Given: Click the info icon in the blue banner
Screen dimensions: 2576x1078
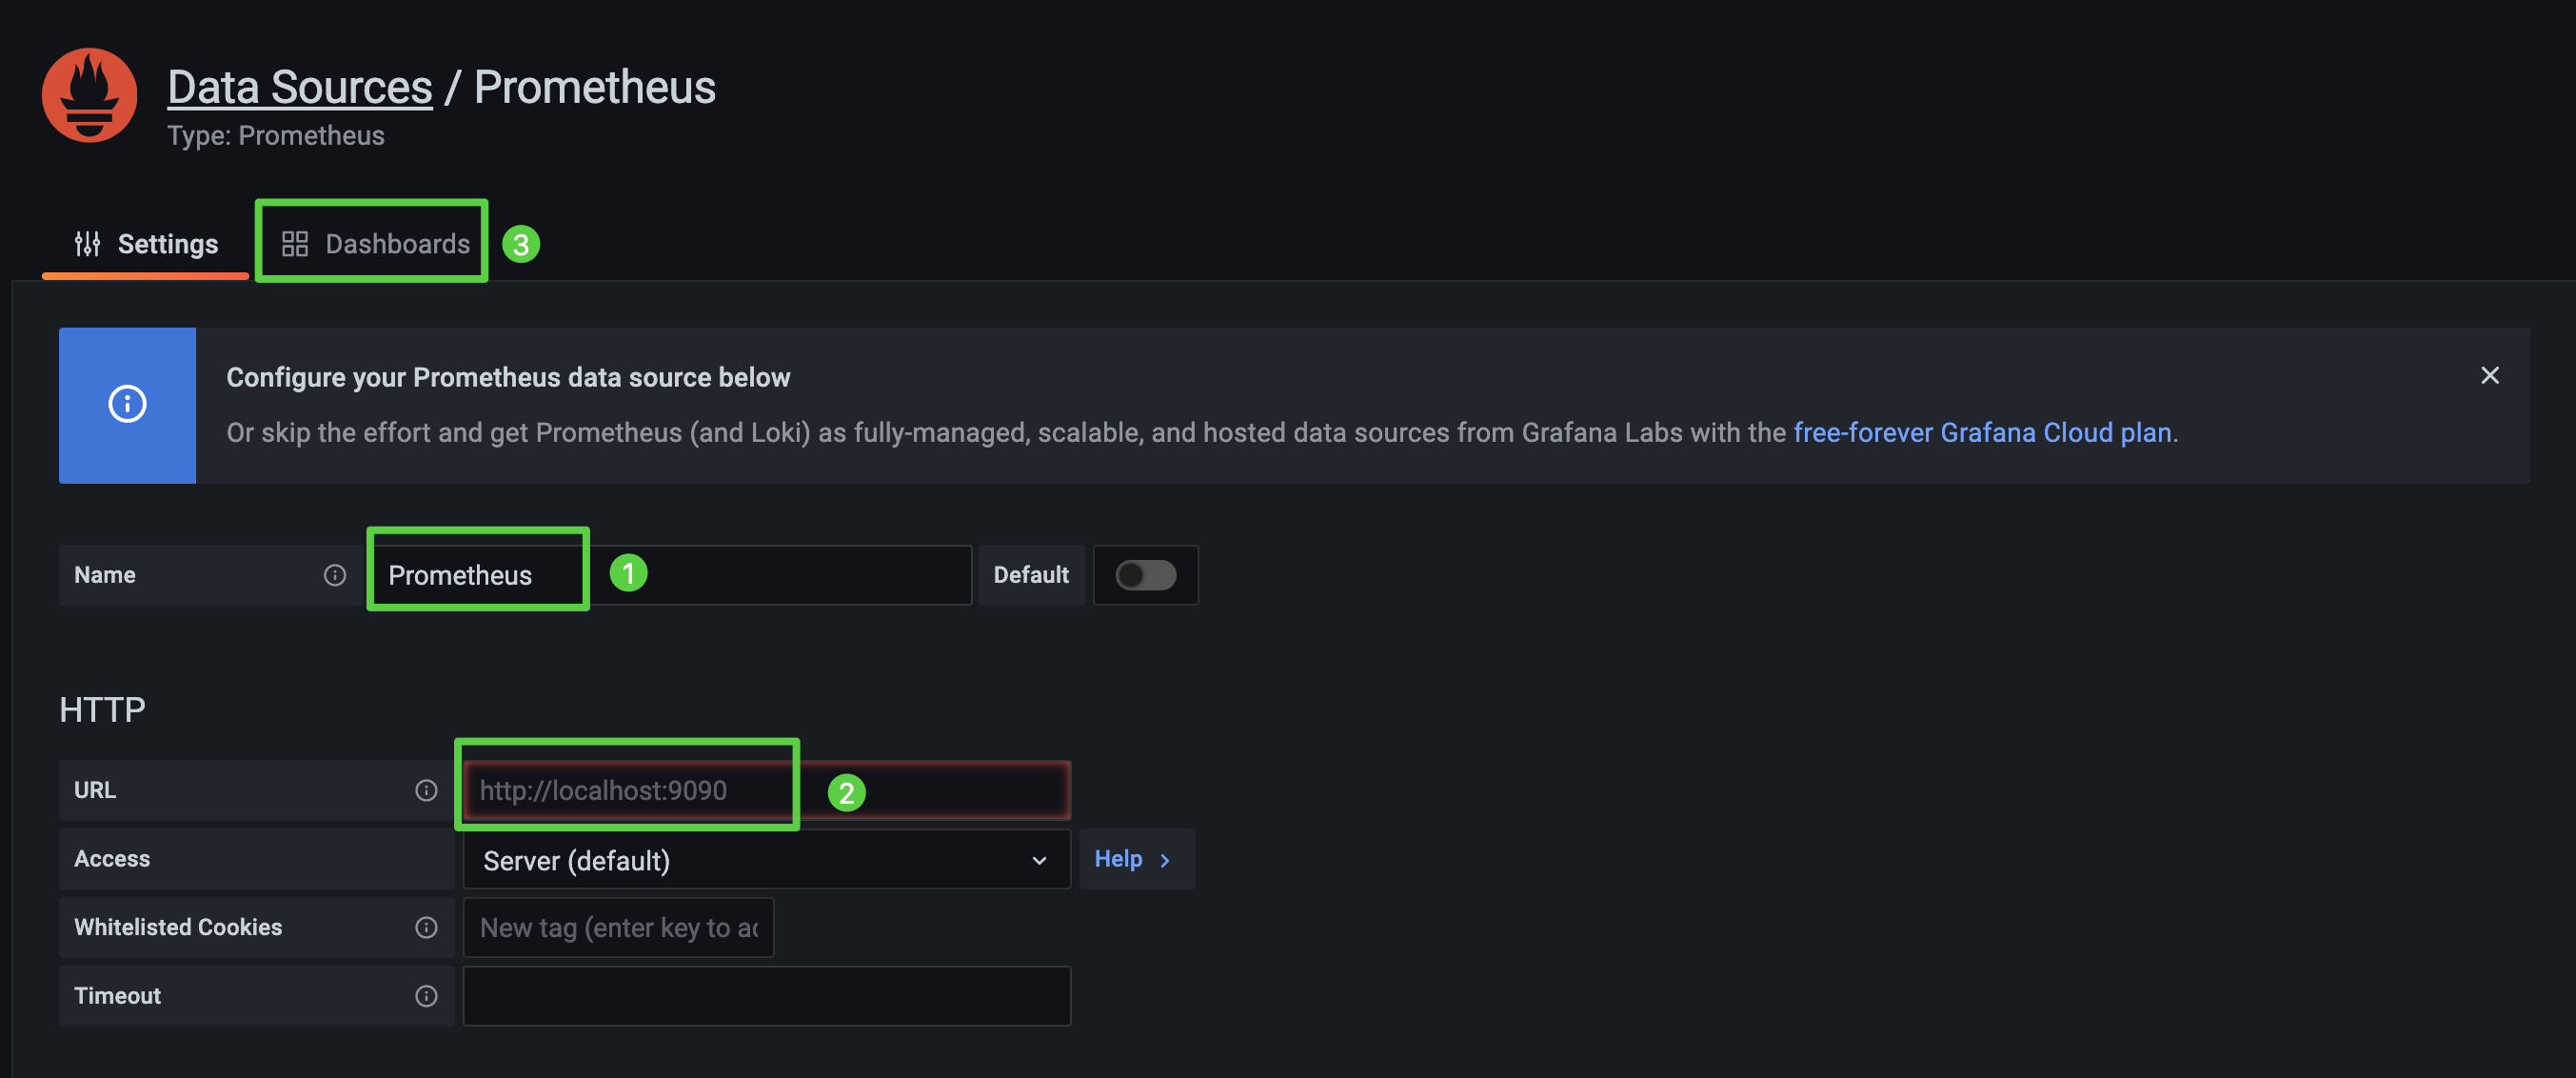Looking at the screenshot, I should coord(127,404).
